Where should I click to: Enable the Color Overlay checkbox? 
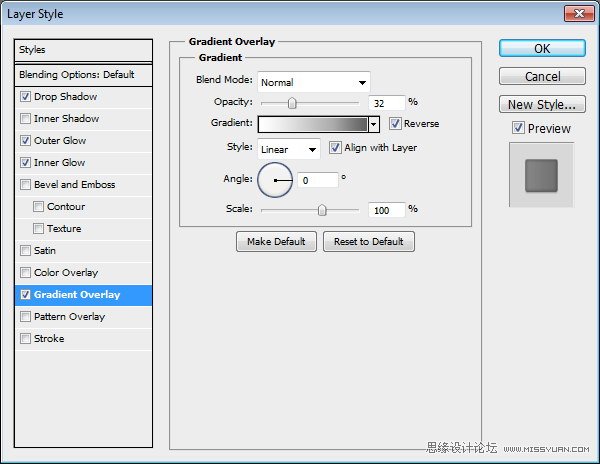click(x=25, y=273)
